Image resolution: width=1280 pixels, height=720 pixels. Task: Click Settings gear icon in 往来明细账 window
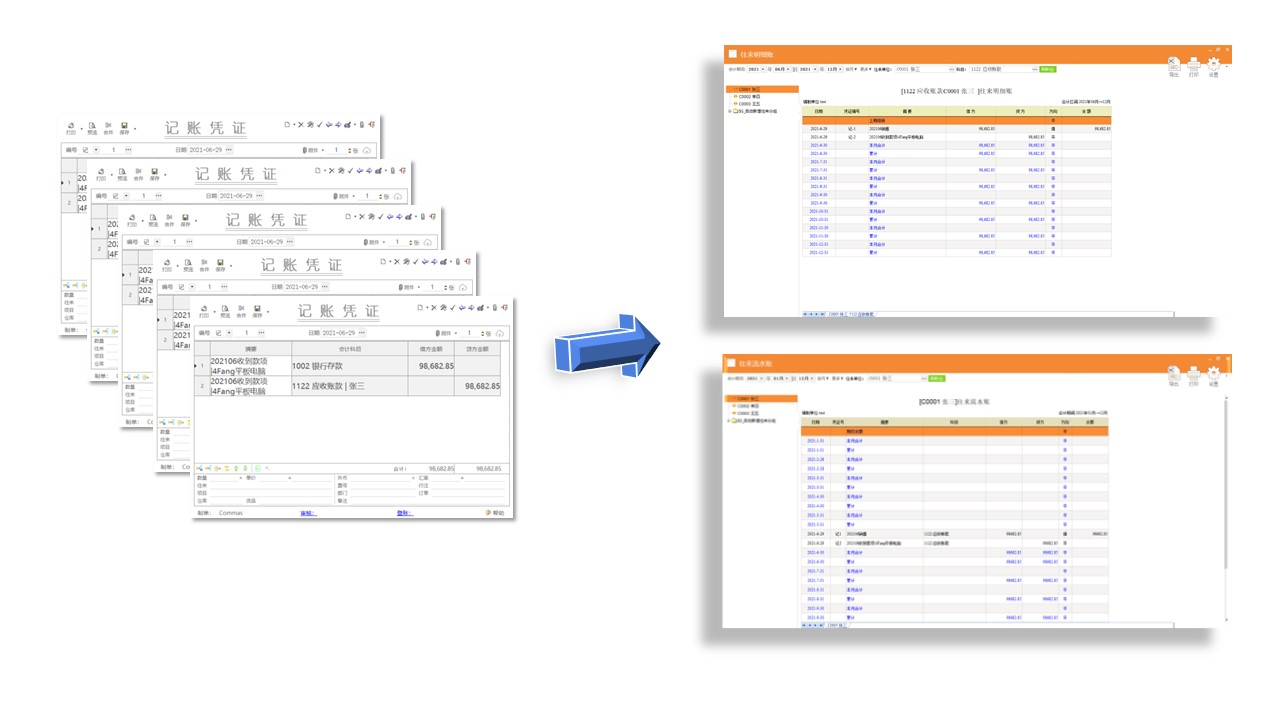click(x=1213, y=66)
